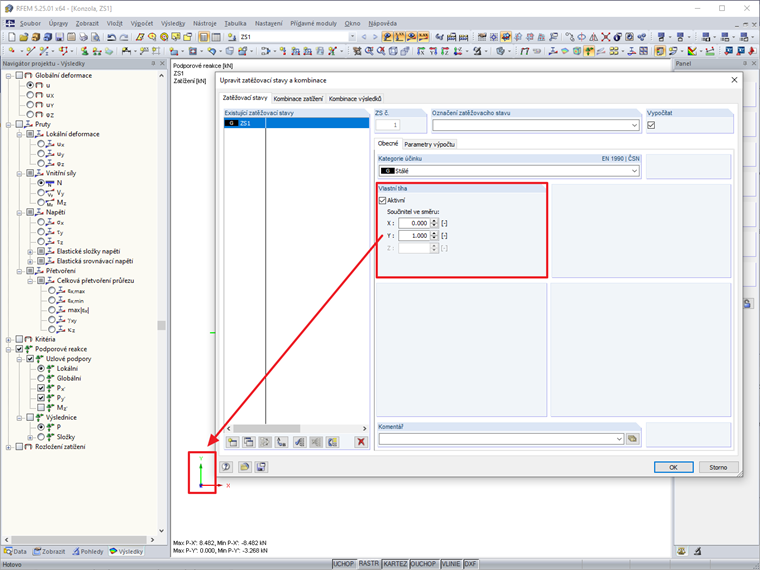Open the ZS1 load case toolbar dropdown
The height and width of the screenshot is (570, 760).
point(352,37)
